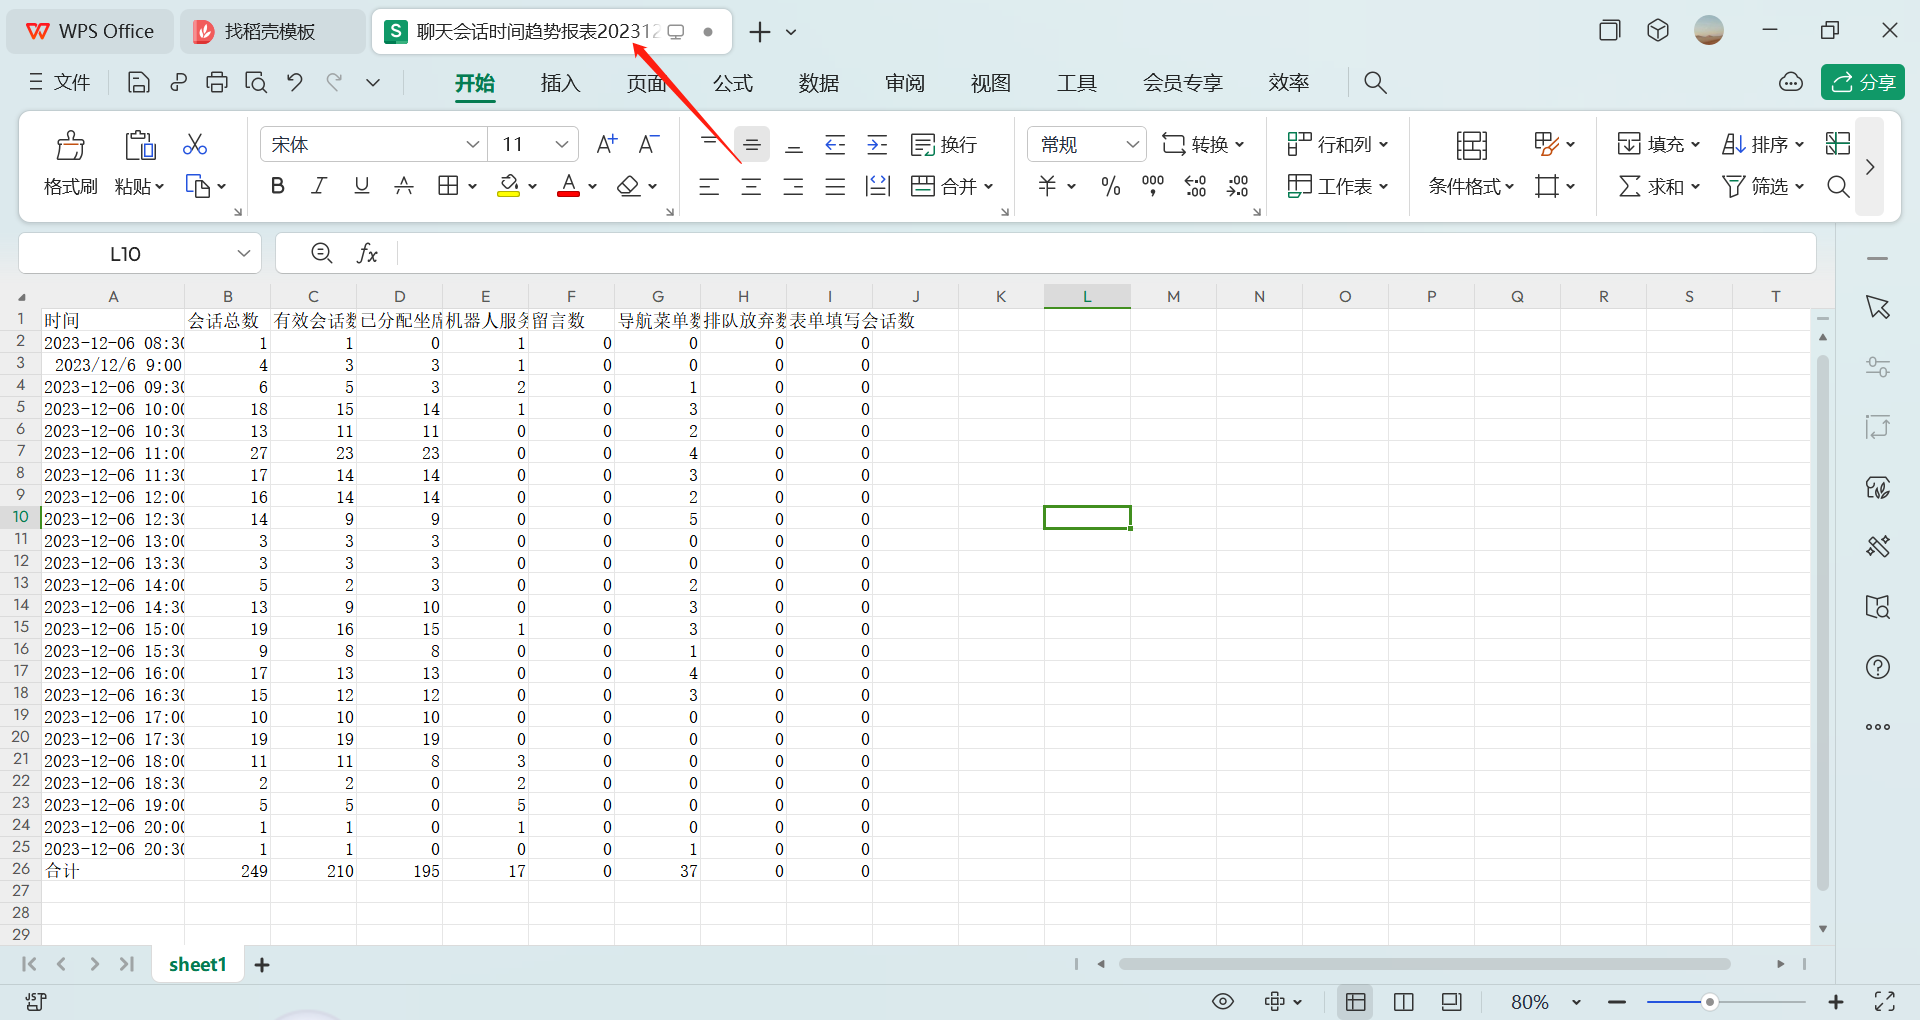Click the eye protection mode icon
1920x1020 pixels.
coord(1223,1002)
